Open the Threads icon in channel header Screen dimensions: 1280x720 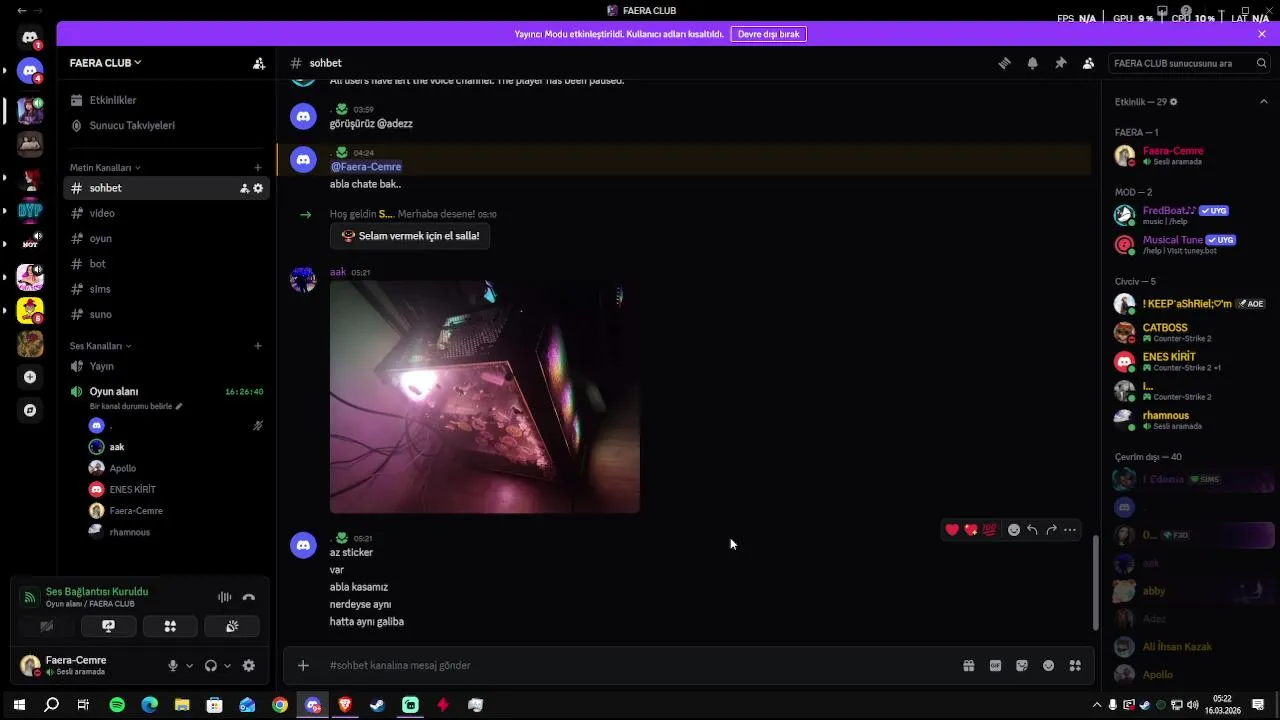(x=1004, y=63)
